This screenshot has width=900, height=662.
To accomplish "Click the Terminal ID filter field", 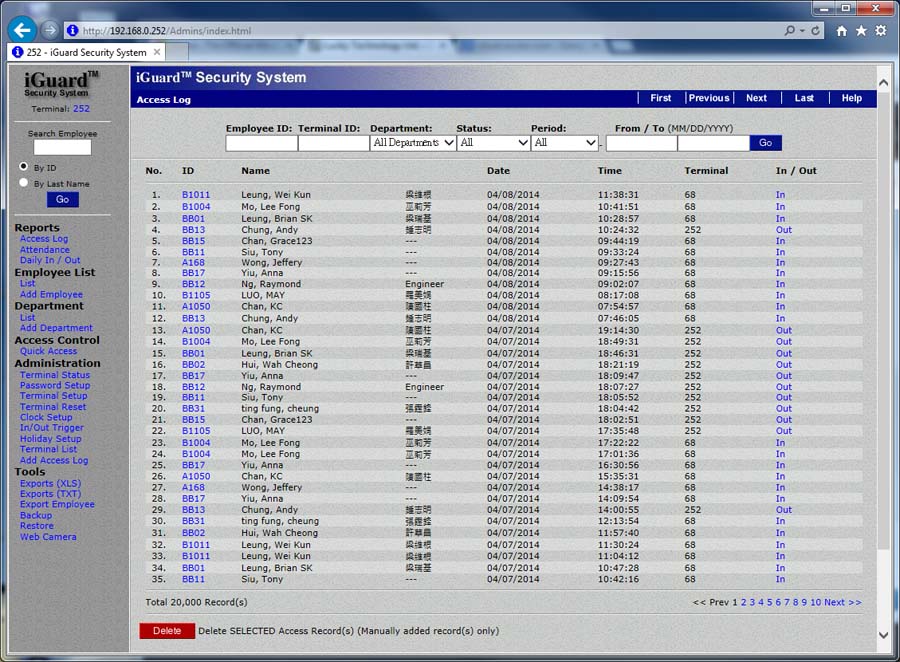I will (x=333, y=143).
